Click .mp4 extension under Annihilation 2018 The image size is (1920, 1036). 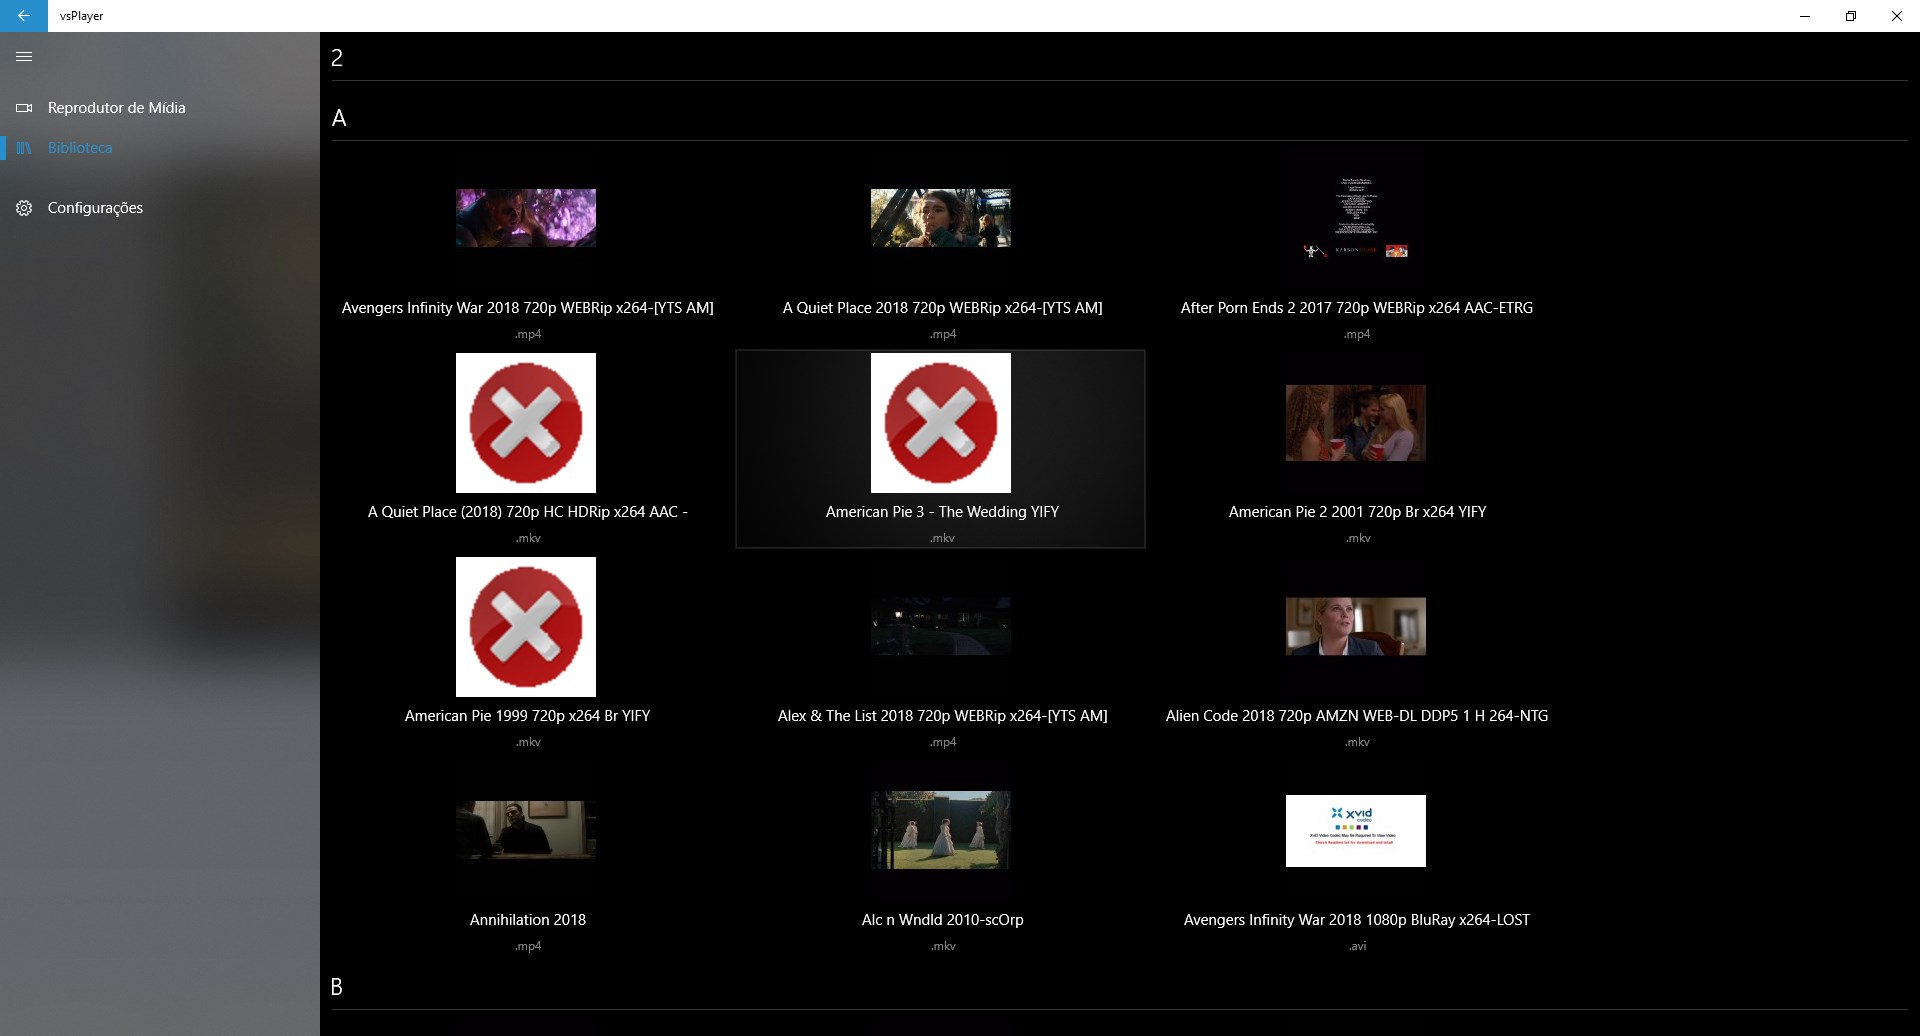[528, 946]
